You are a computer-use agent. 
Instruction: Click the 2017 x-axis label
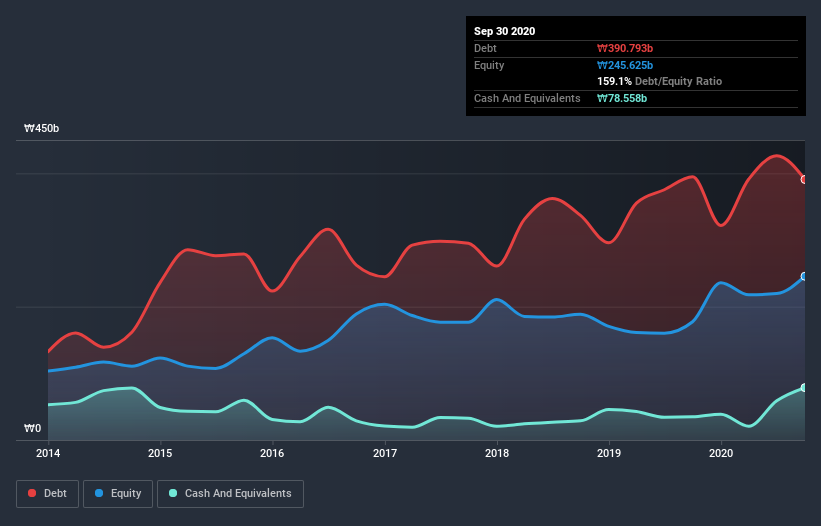click(385, 453)
